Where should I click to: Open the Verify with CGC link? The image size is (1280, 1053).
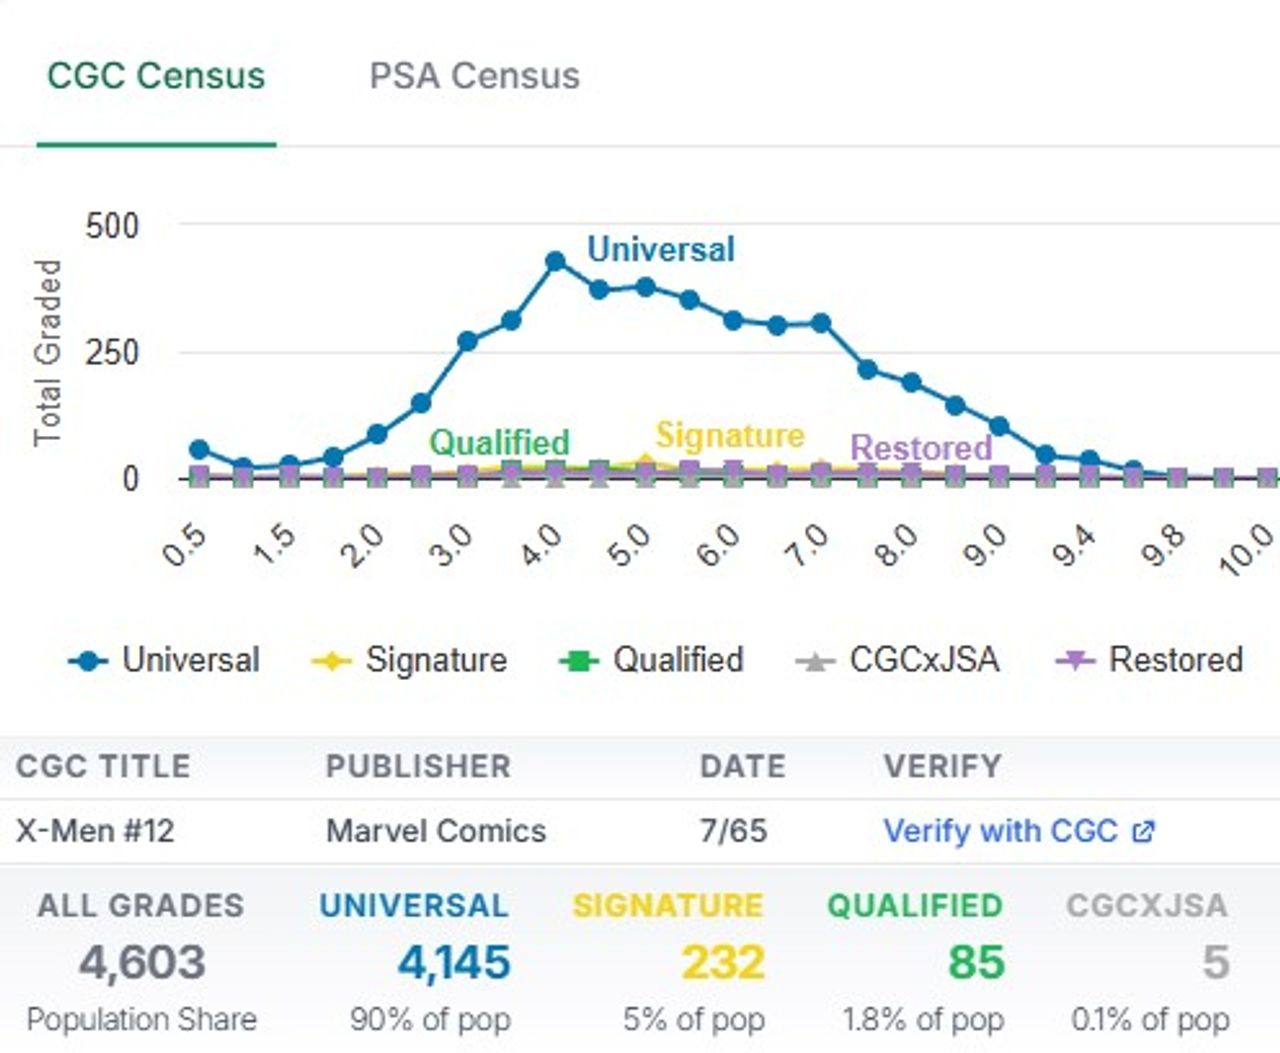point(1000,830)
